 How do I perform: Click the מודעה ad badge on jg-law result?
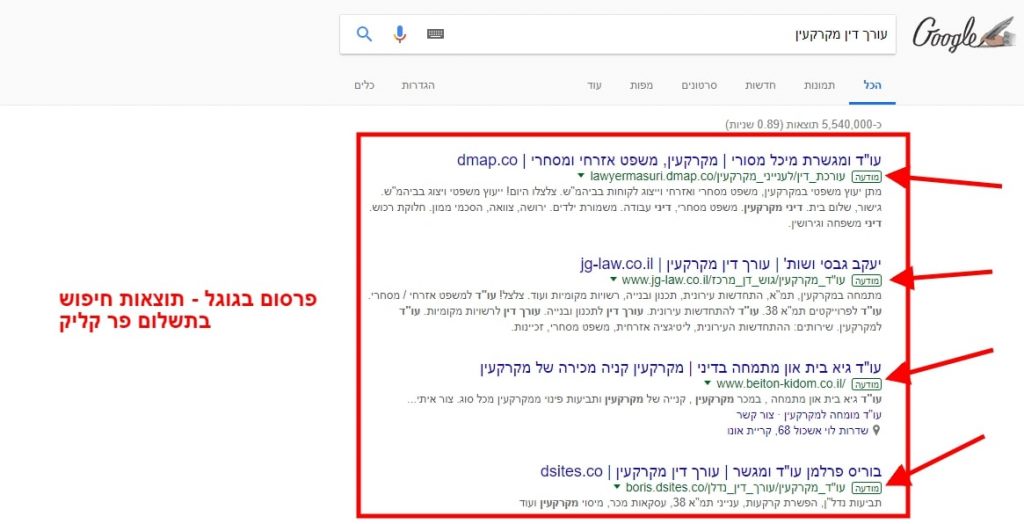point(867,281)
